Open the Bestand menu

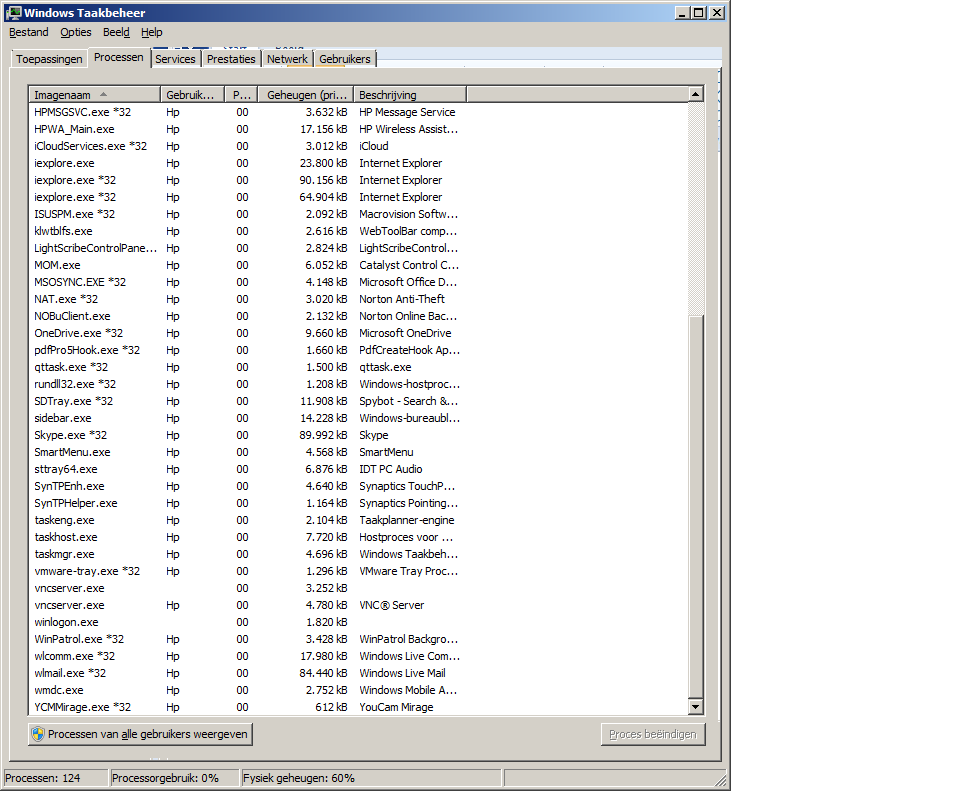click(29, 32)
